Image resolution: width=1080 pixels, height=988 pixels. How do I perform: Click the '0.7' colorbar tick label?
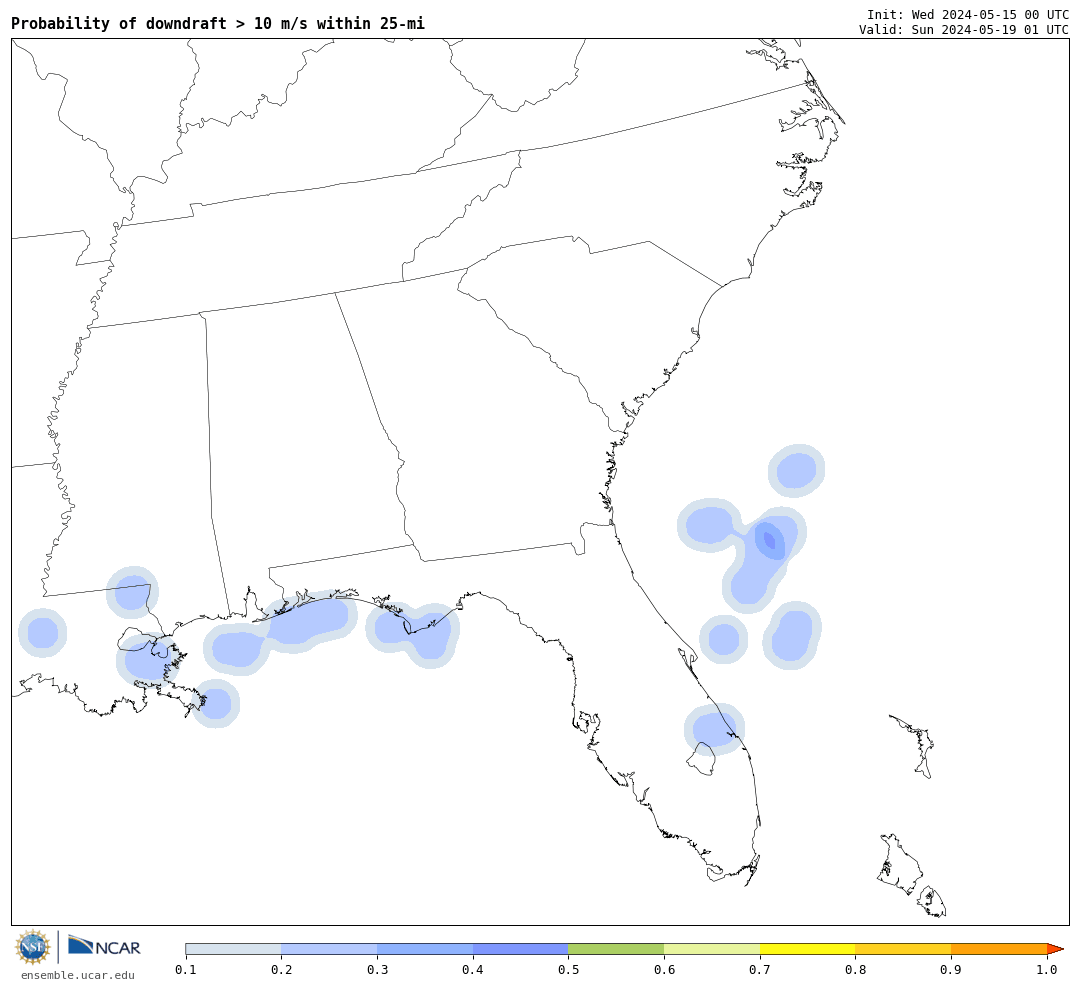[x=760, y=970]
